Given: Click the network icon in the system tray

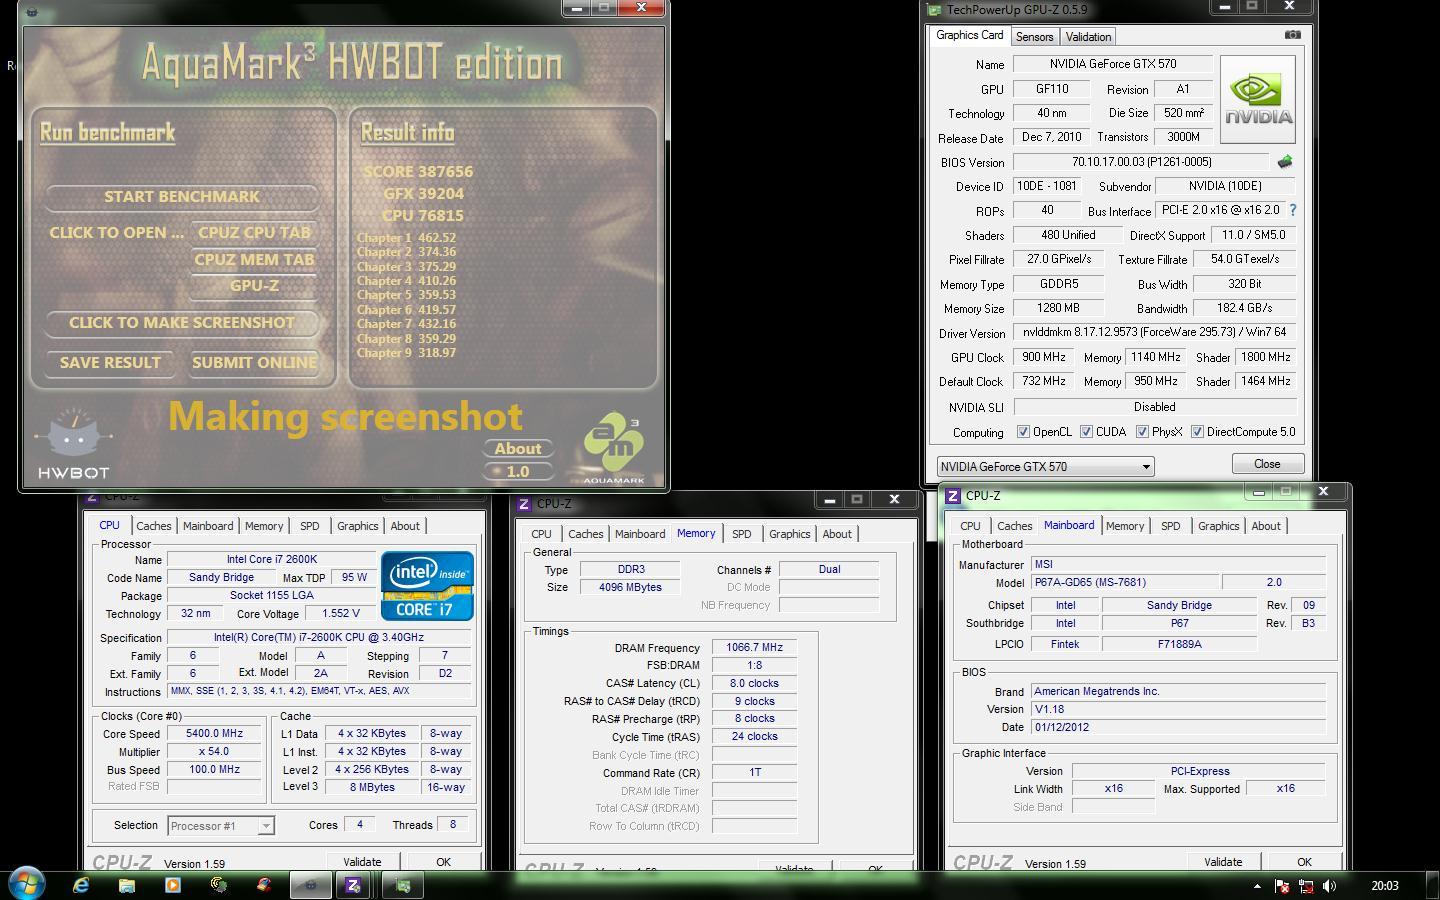Looking at the screenshot, I should click(1305, 885).
